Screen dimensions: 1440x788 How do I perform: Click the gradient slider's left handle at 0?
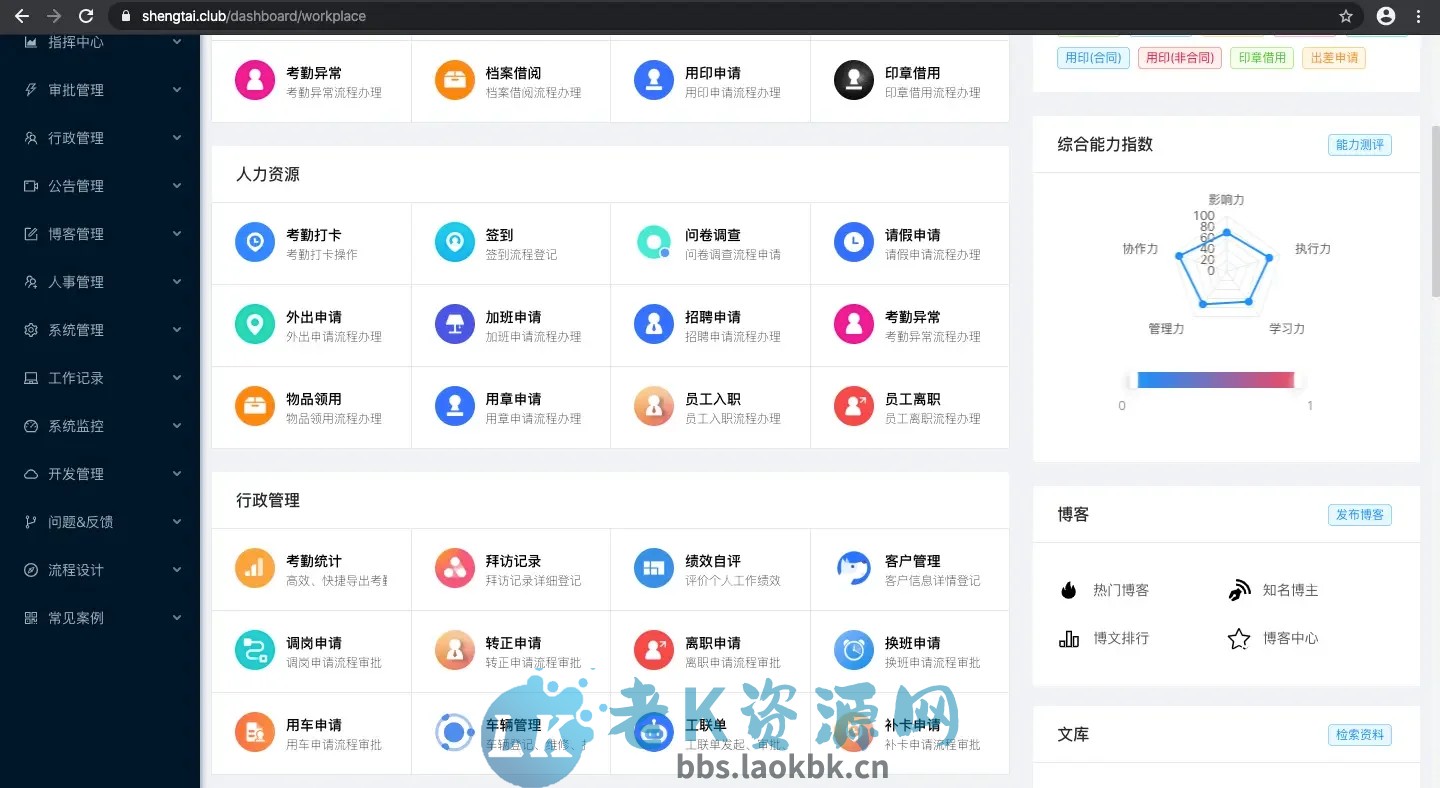[x=1133, y=380]
